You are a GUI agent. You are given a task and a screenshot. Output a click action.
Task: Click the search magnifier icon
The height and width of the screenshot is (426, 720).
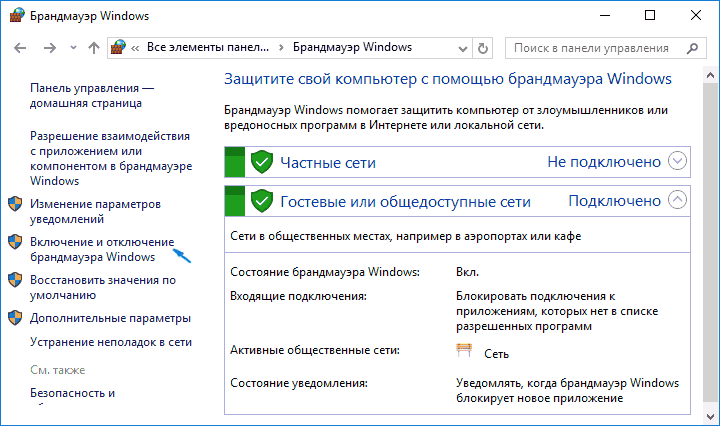pyautogui.click(x=692, y=48)
